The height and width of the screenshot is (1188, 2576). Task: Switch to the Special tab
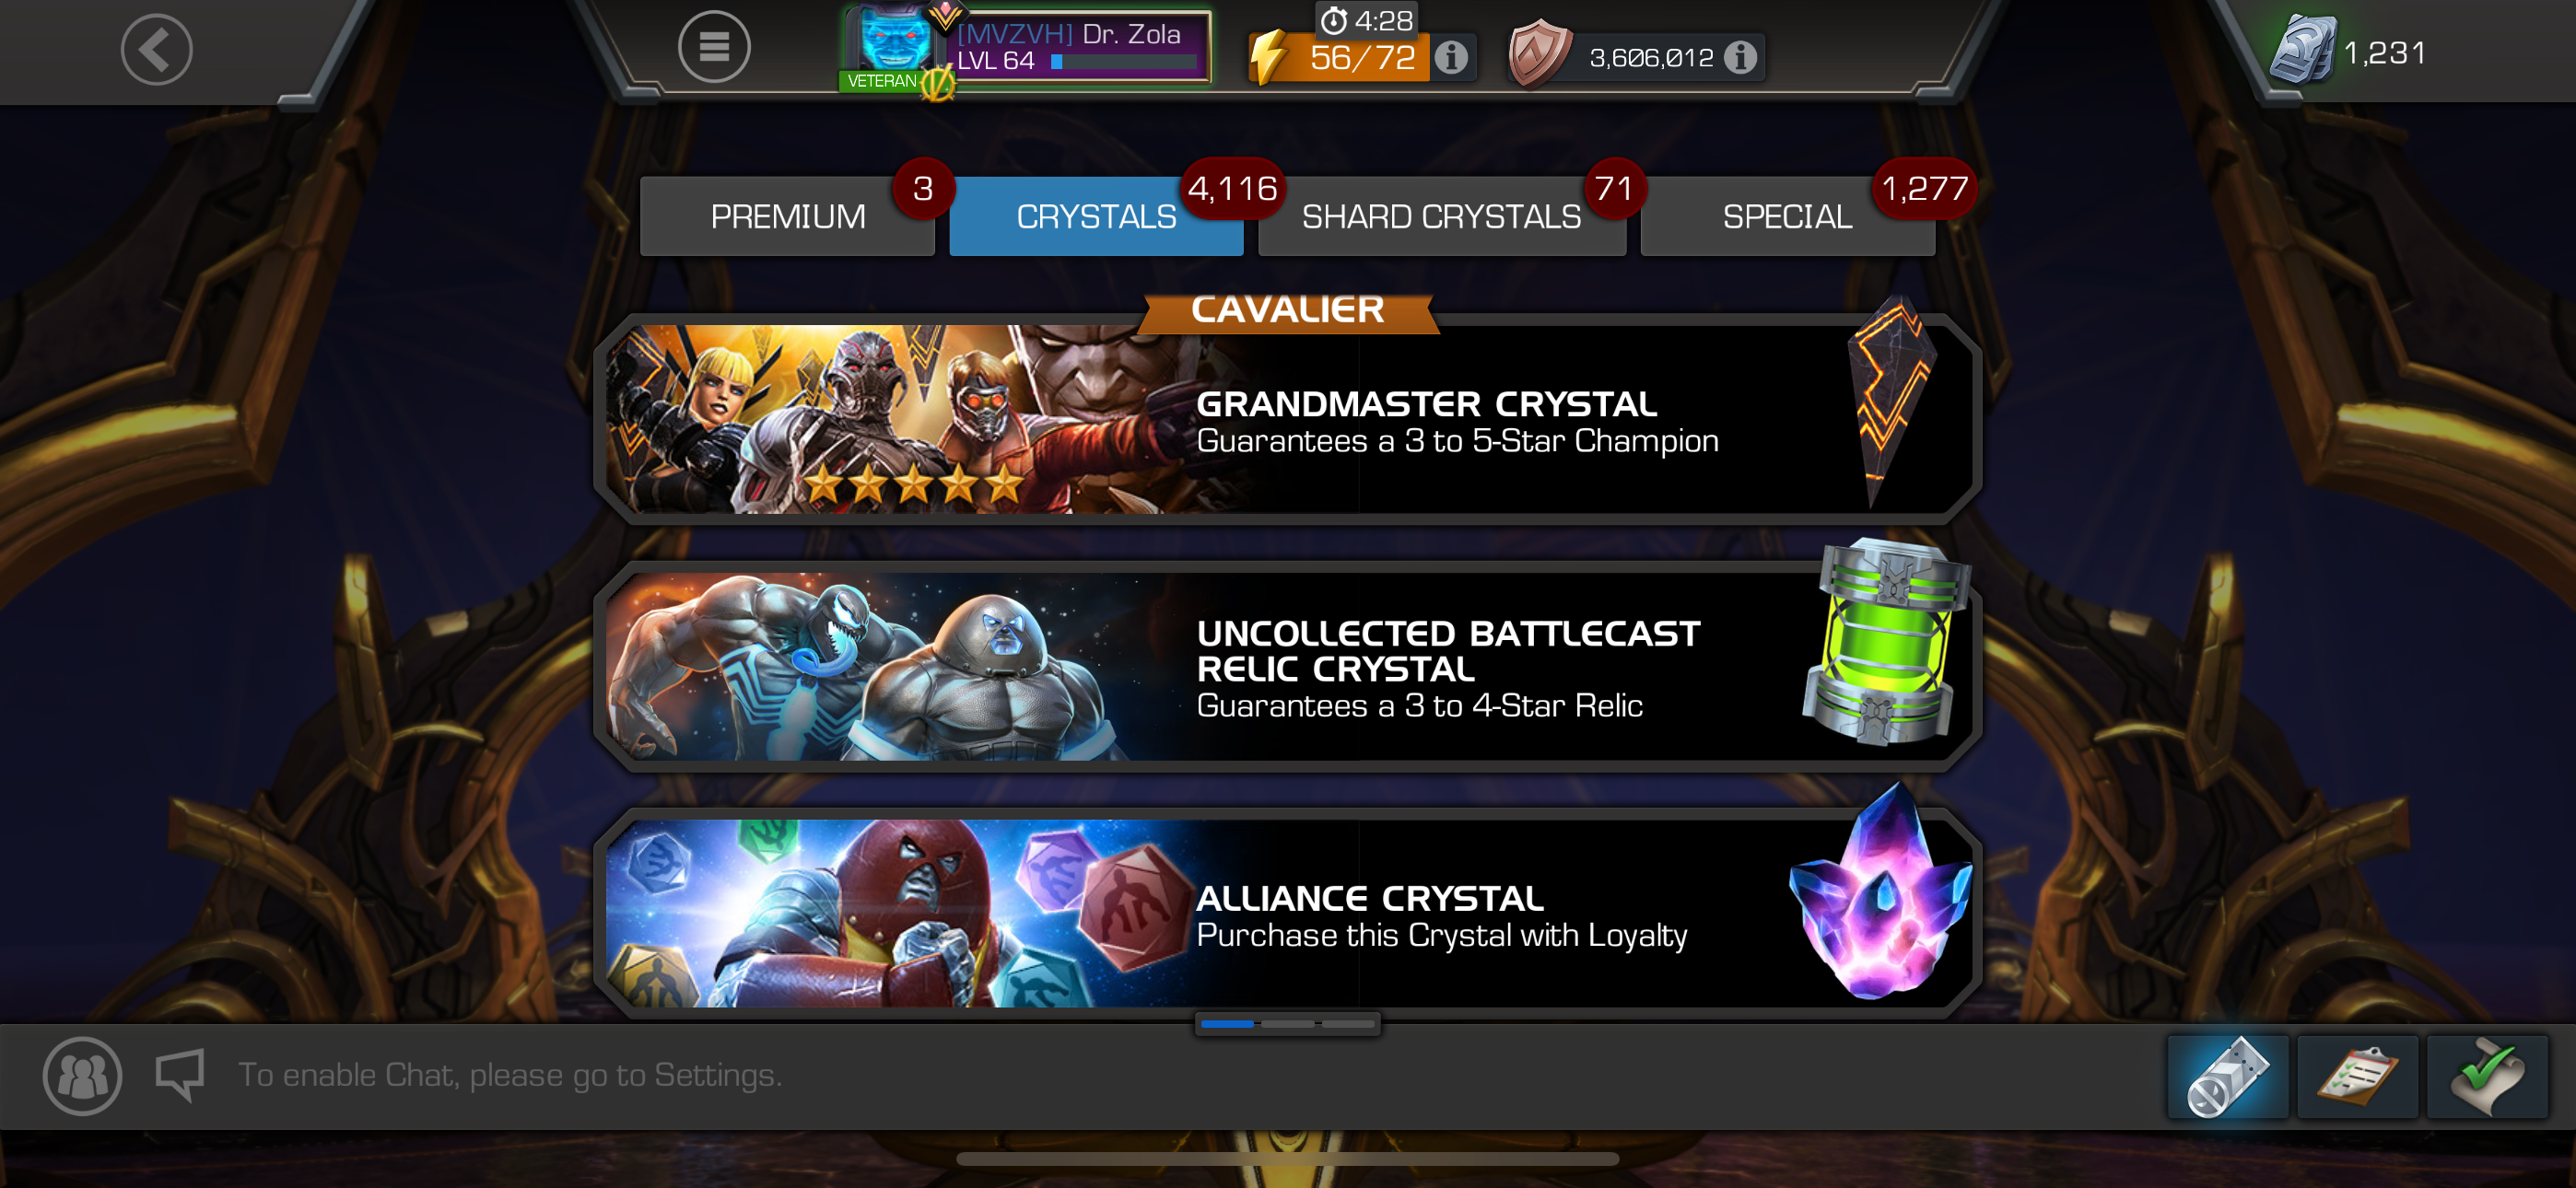pos(1787,216)
